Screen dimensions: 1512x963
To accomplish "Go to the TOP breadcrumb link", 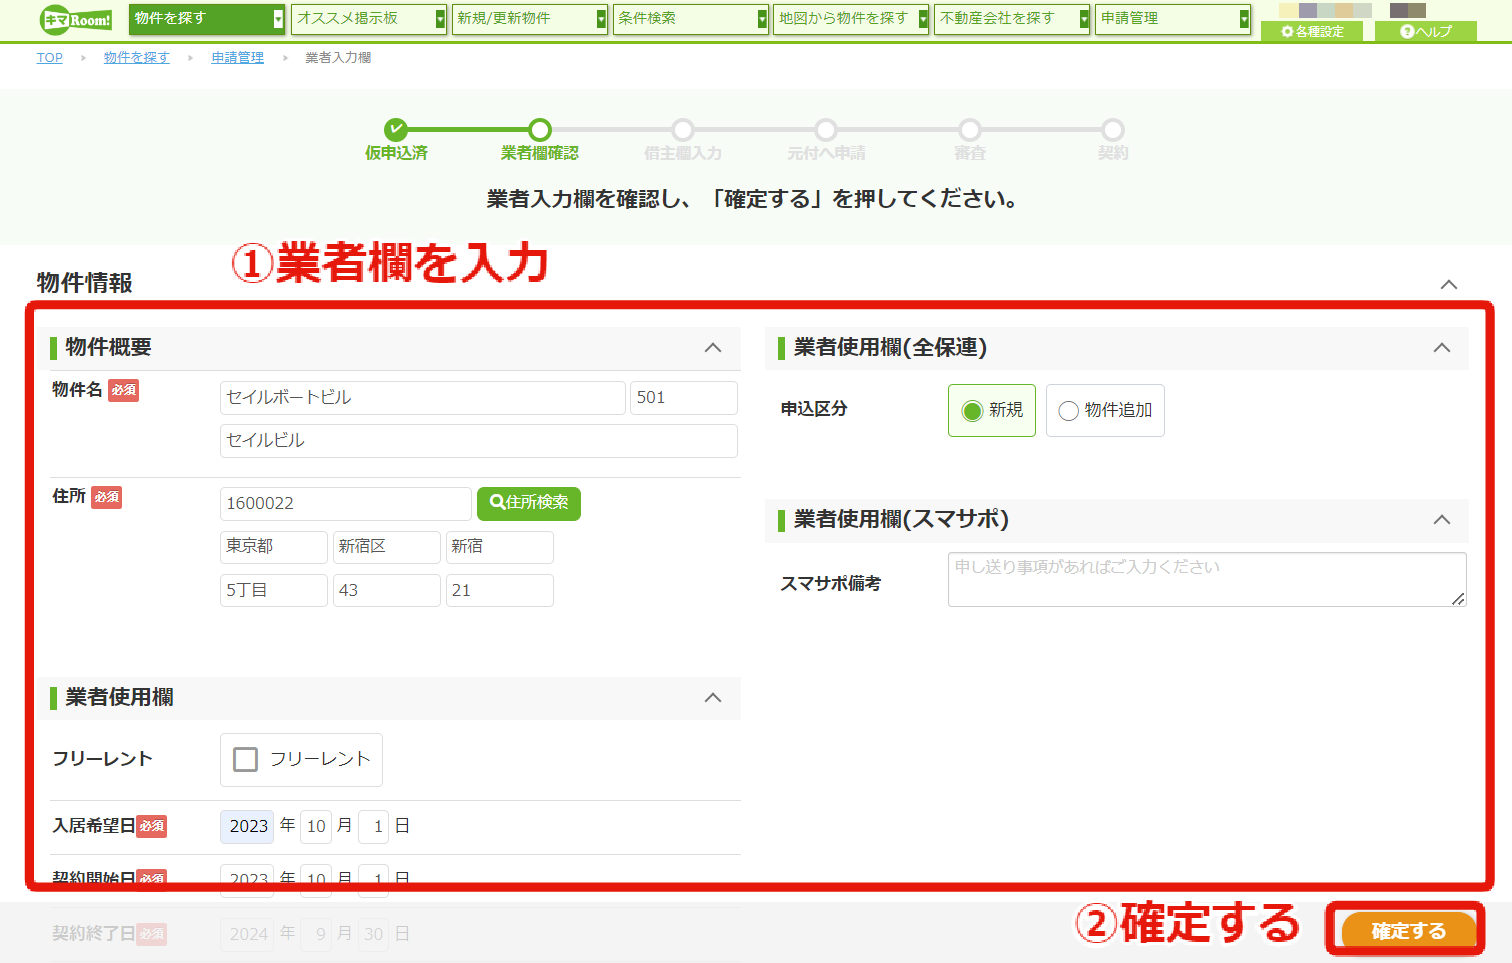I will pos(50,58).
